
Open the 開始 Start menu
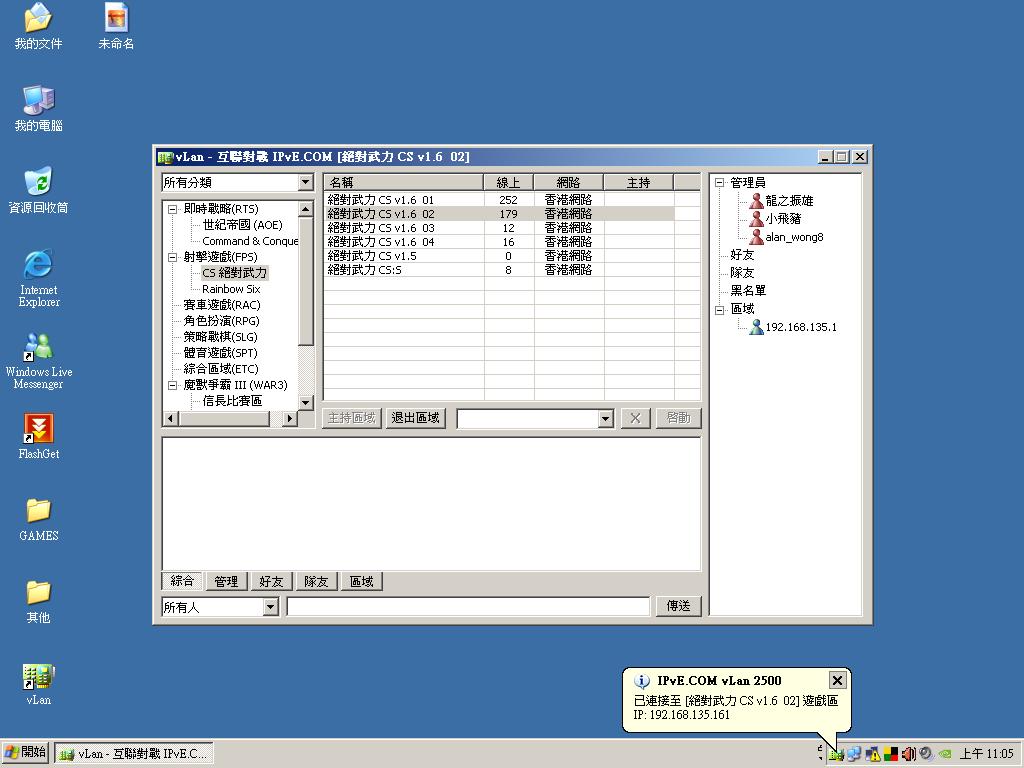pyautogui.click(x=25, y=753)
